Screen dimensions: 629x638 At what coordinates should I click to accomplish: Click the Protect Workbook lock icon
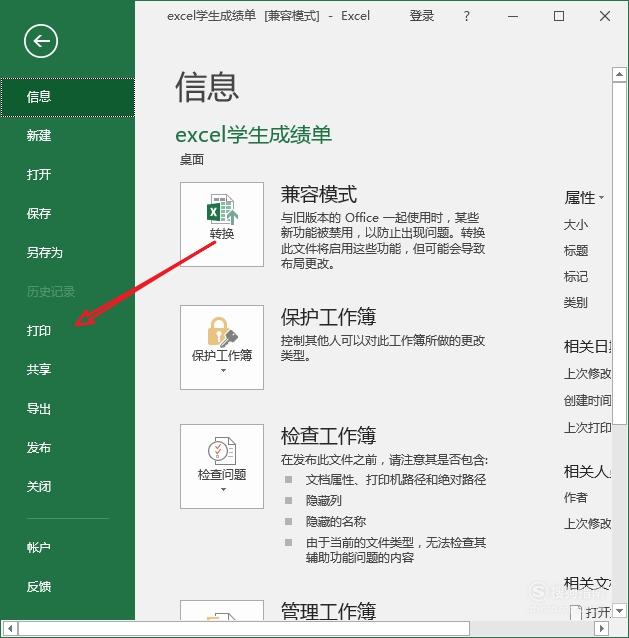[222, 332]
